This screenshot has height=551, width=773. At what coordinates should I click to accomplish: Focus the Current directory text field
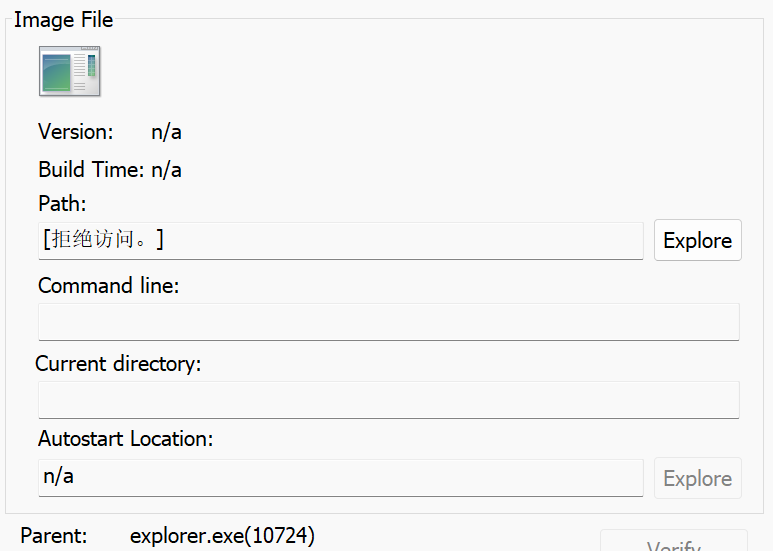pos(388,400)
